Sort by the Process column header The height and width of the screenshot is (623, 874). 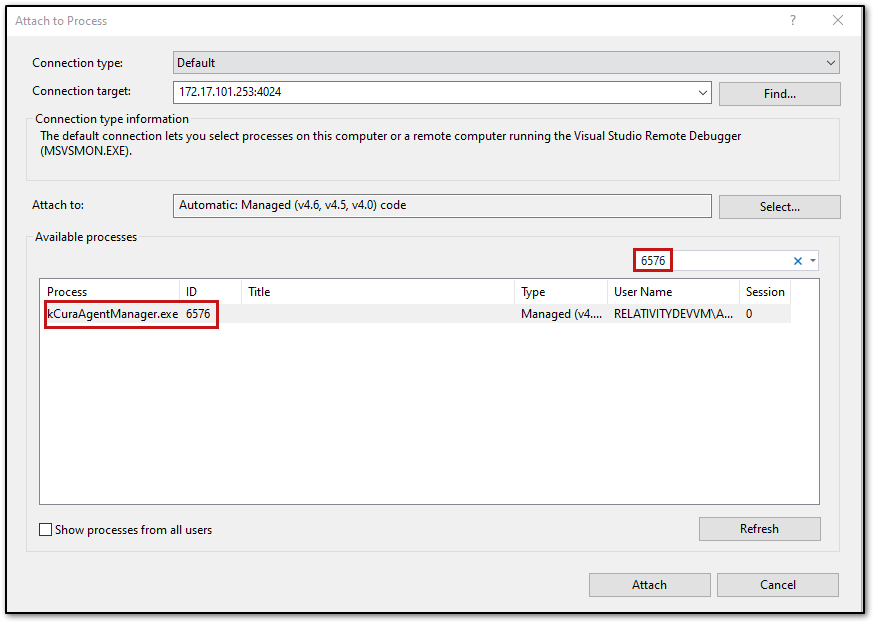coord(110,291)
